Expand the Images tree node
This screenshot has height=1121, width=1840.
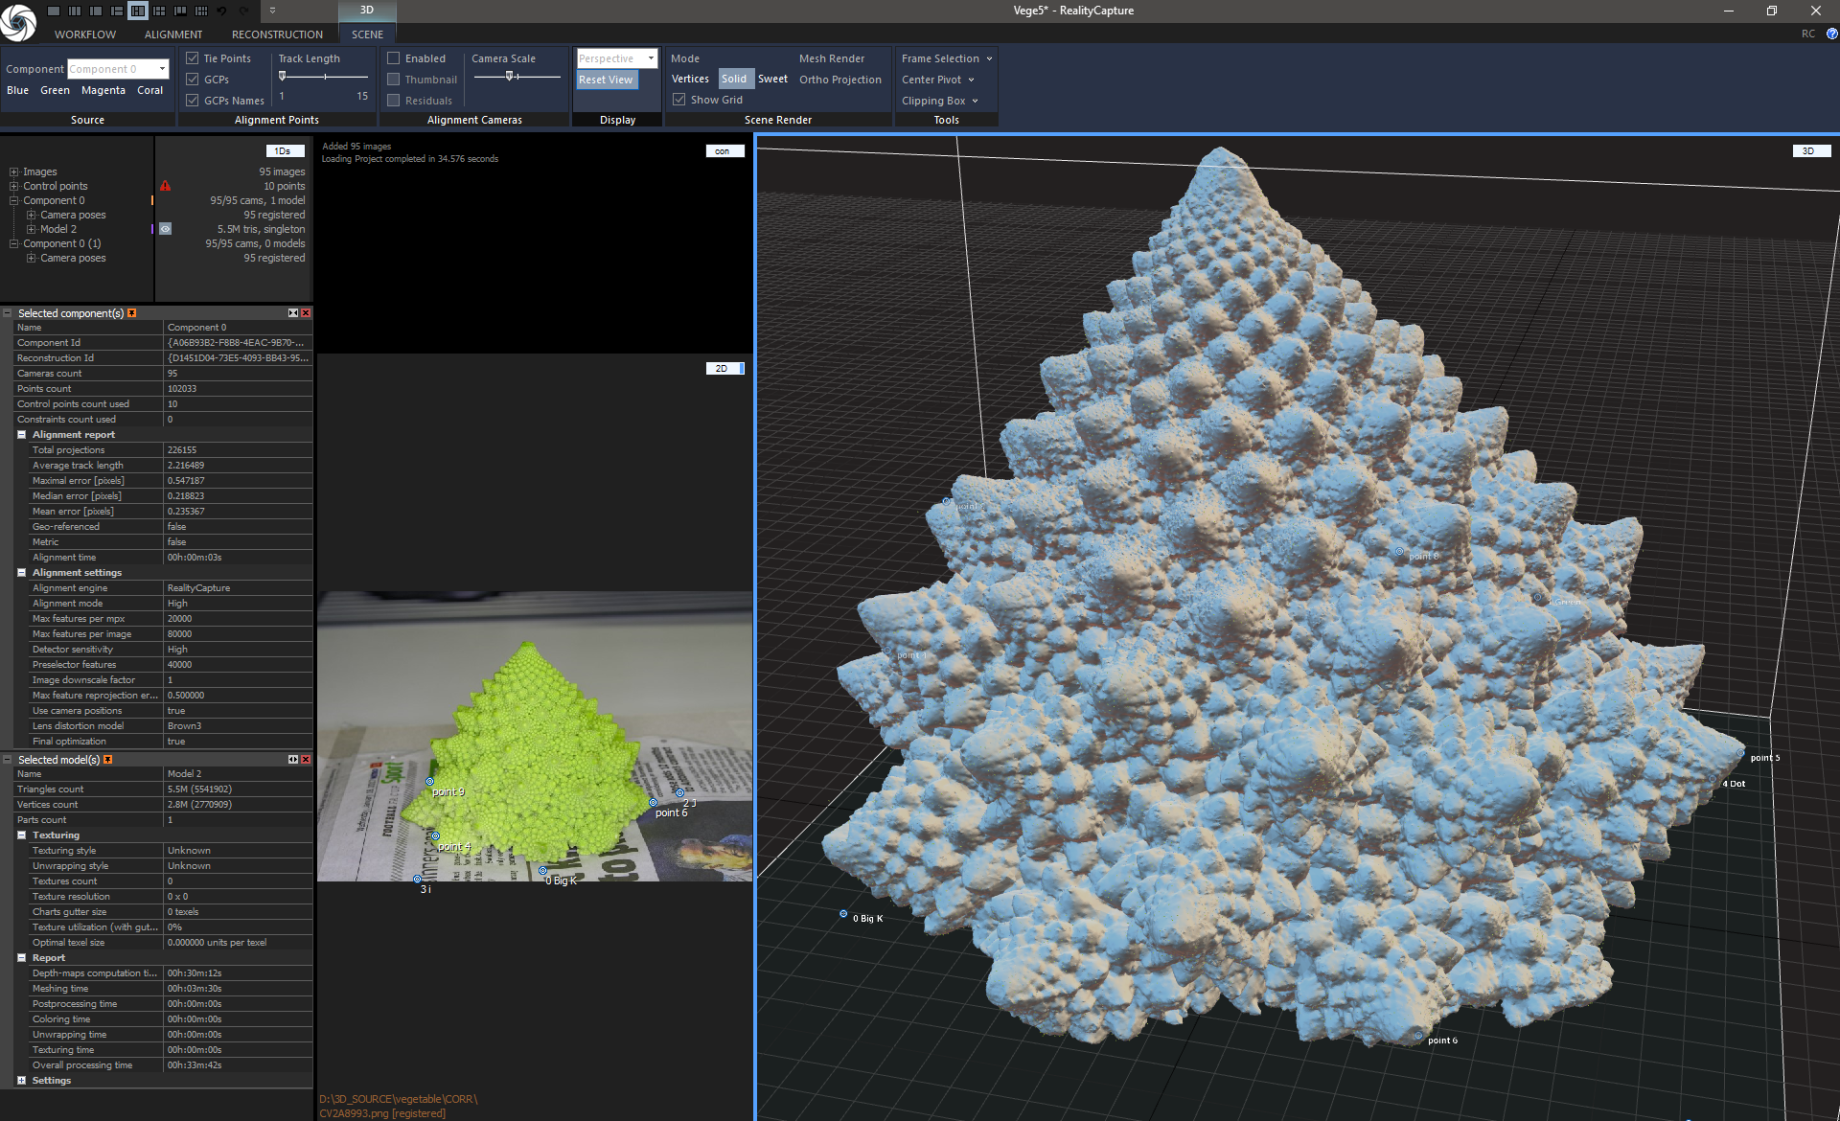[14, 172]
